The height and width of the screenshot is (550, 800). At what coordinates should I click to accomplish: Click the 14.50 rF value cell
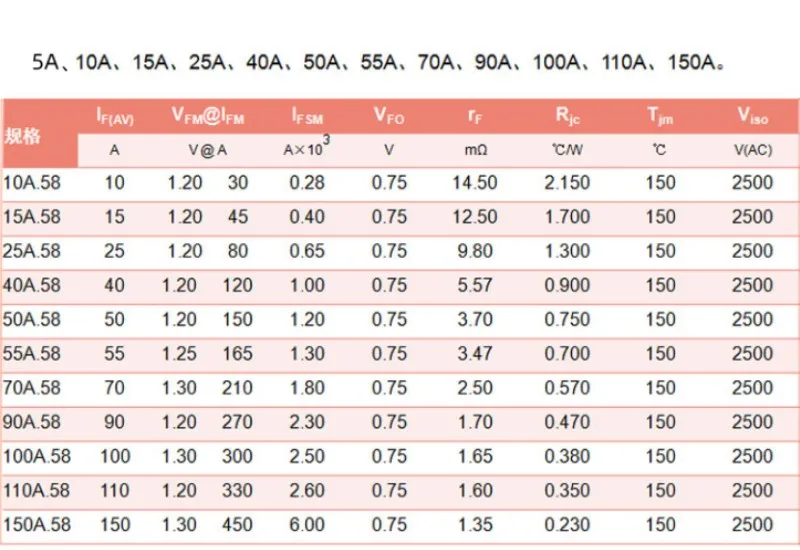tap(474, 182)
